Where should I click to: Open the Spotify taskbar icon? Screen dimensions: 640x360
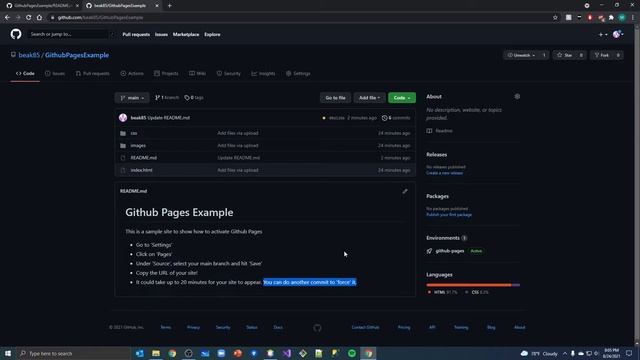(x=352, y=353)
